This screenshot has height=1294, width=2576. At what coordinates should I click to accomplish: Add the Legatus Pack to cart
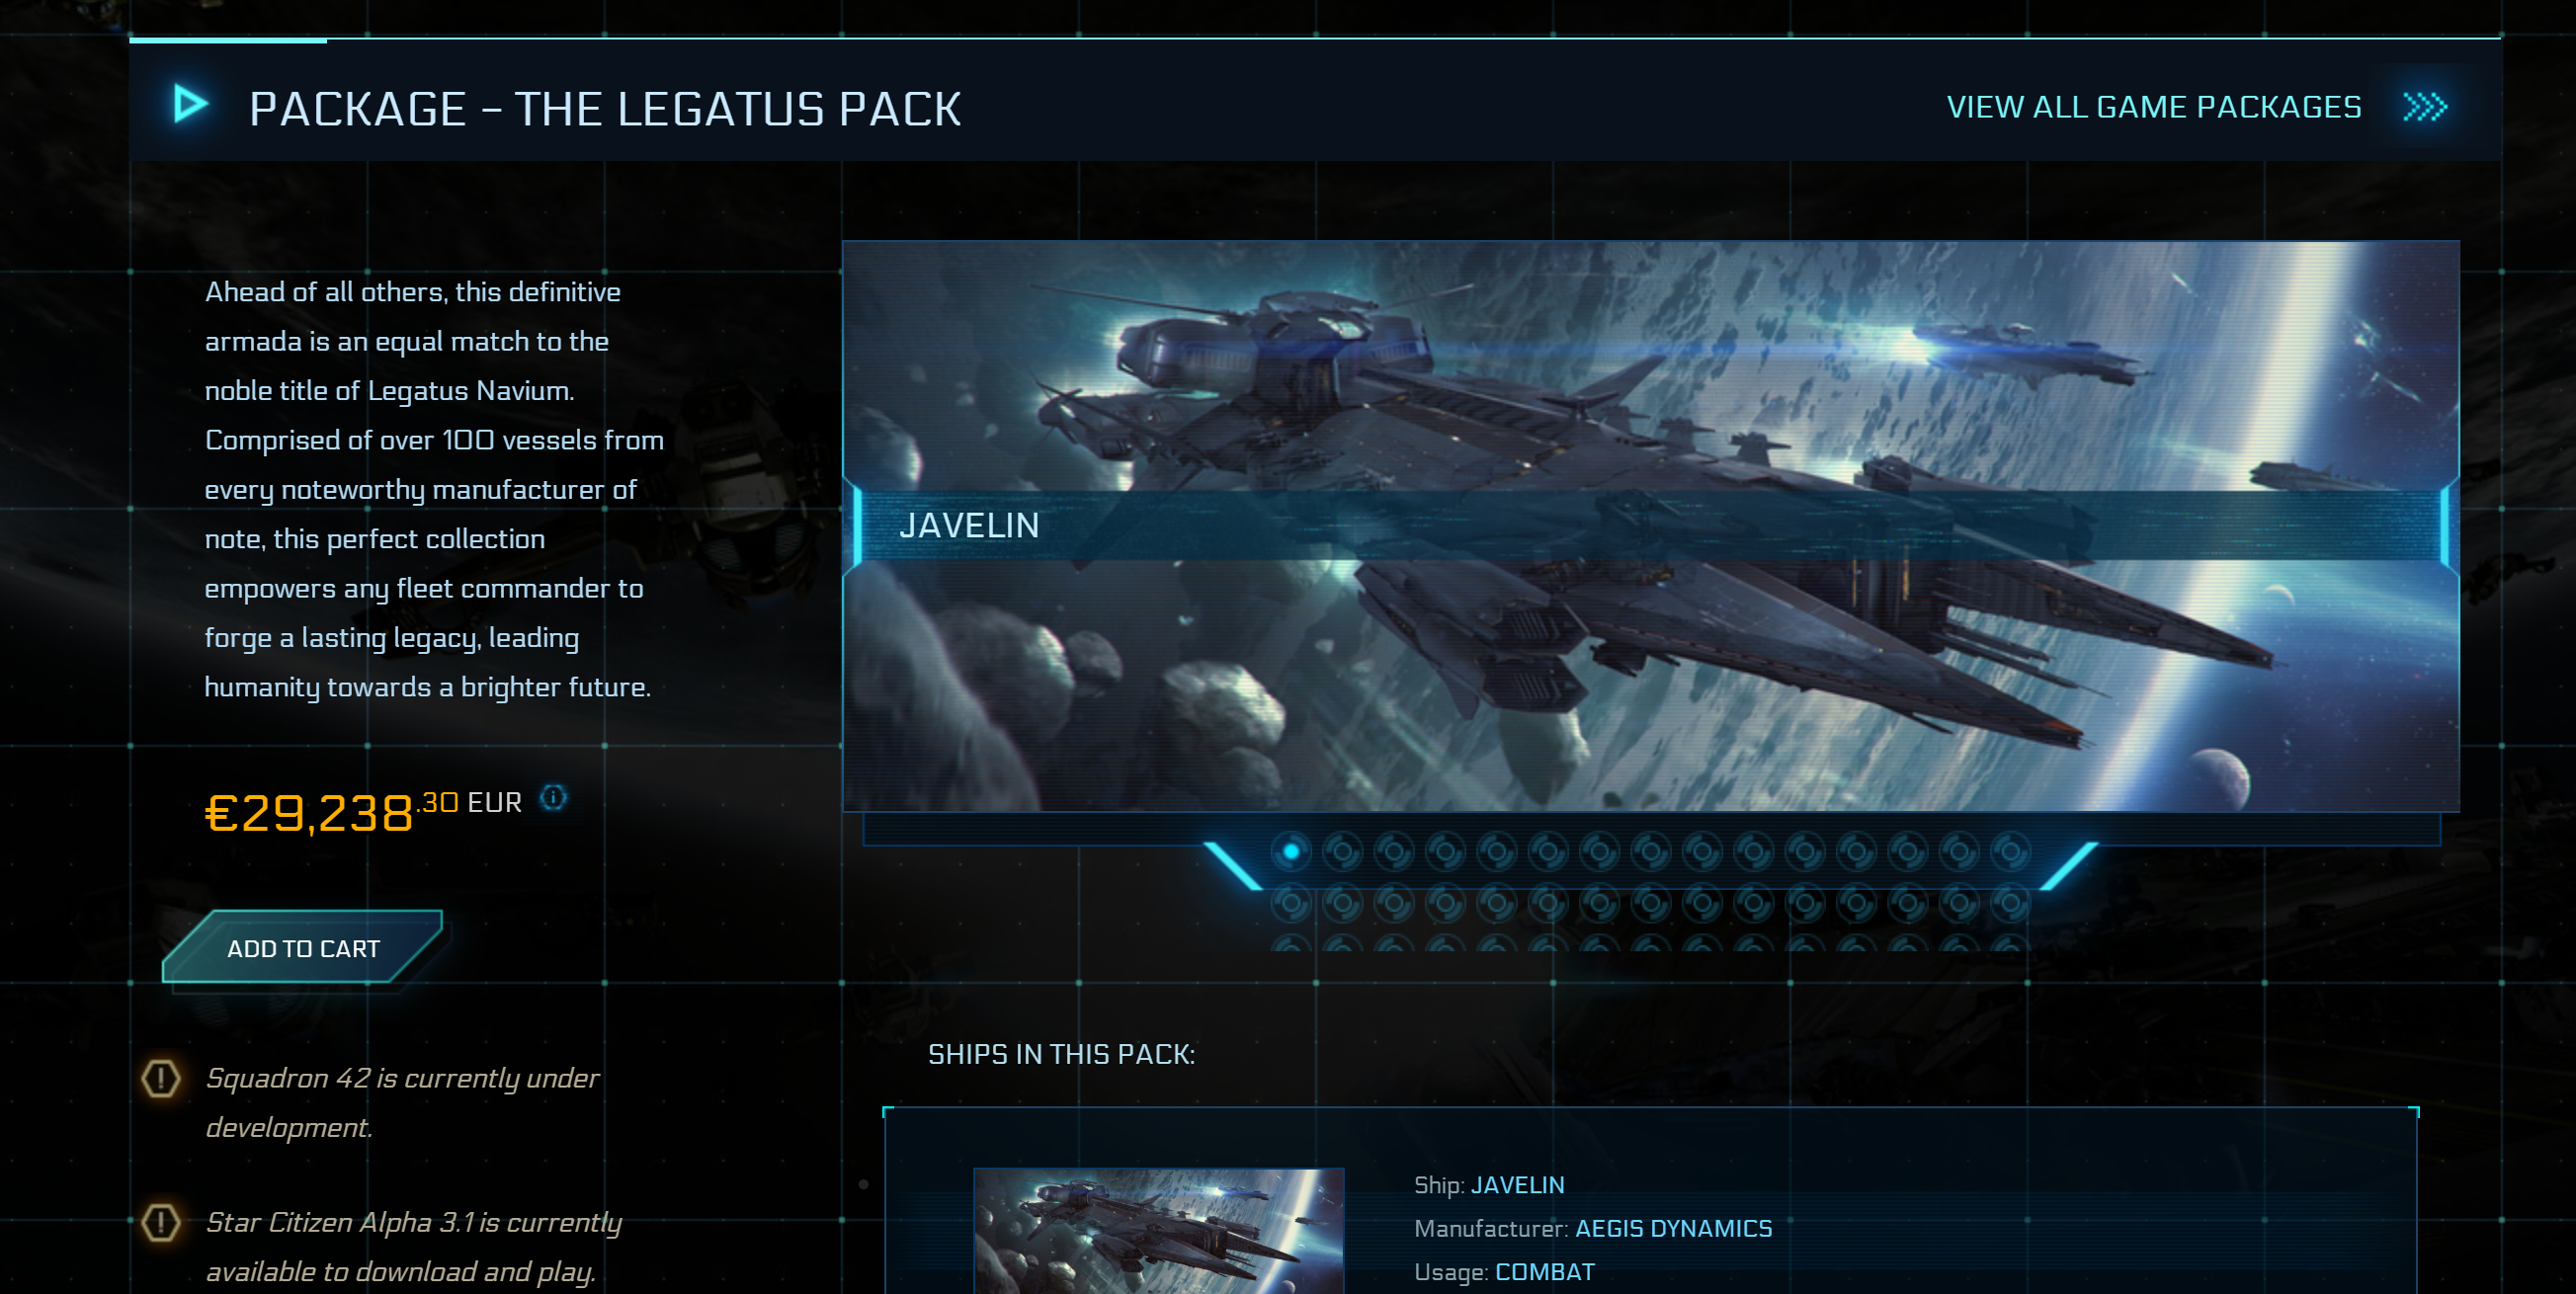pyautogui.click(x=303, y=948)
